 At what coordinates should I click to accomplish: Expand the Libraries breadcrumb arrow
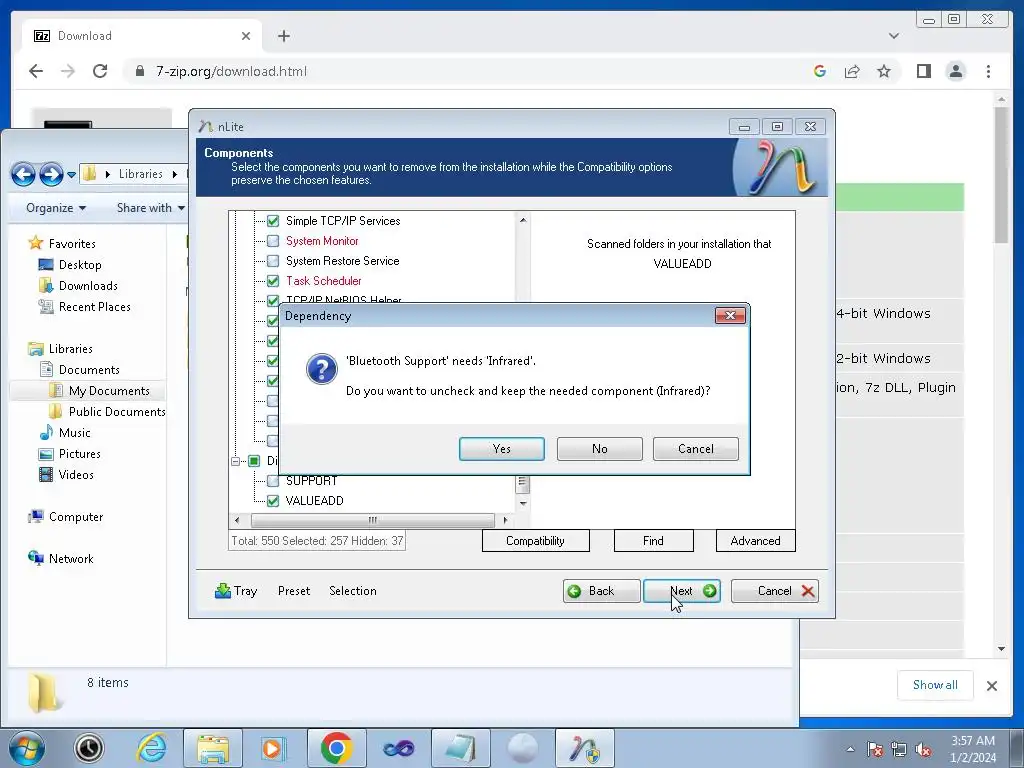[175, 174]
